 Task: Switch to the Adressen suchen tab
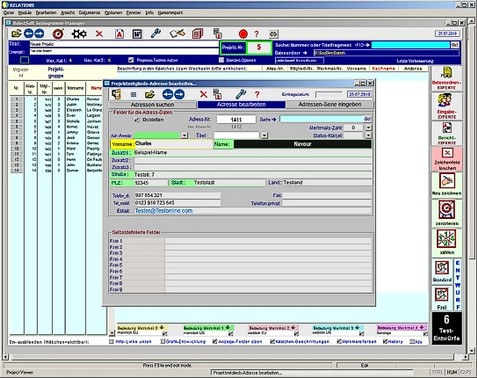pos(152,105)
